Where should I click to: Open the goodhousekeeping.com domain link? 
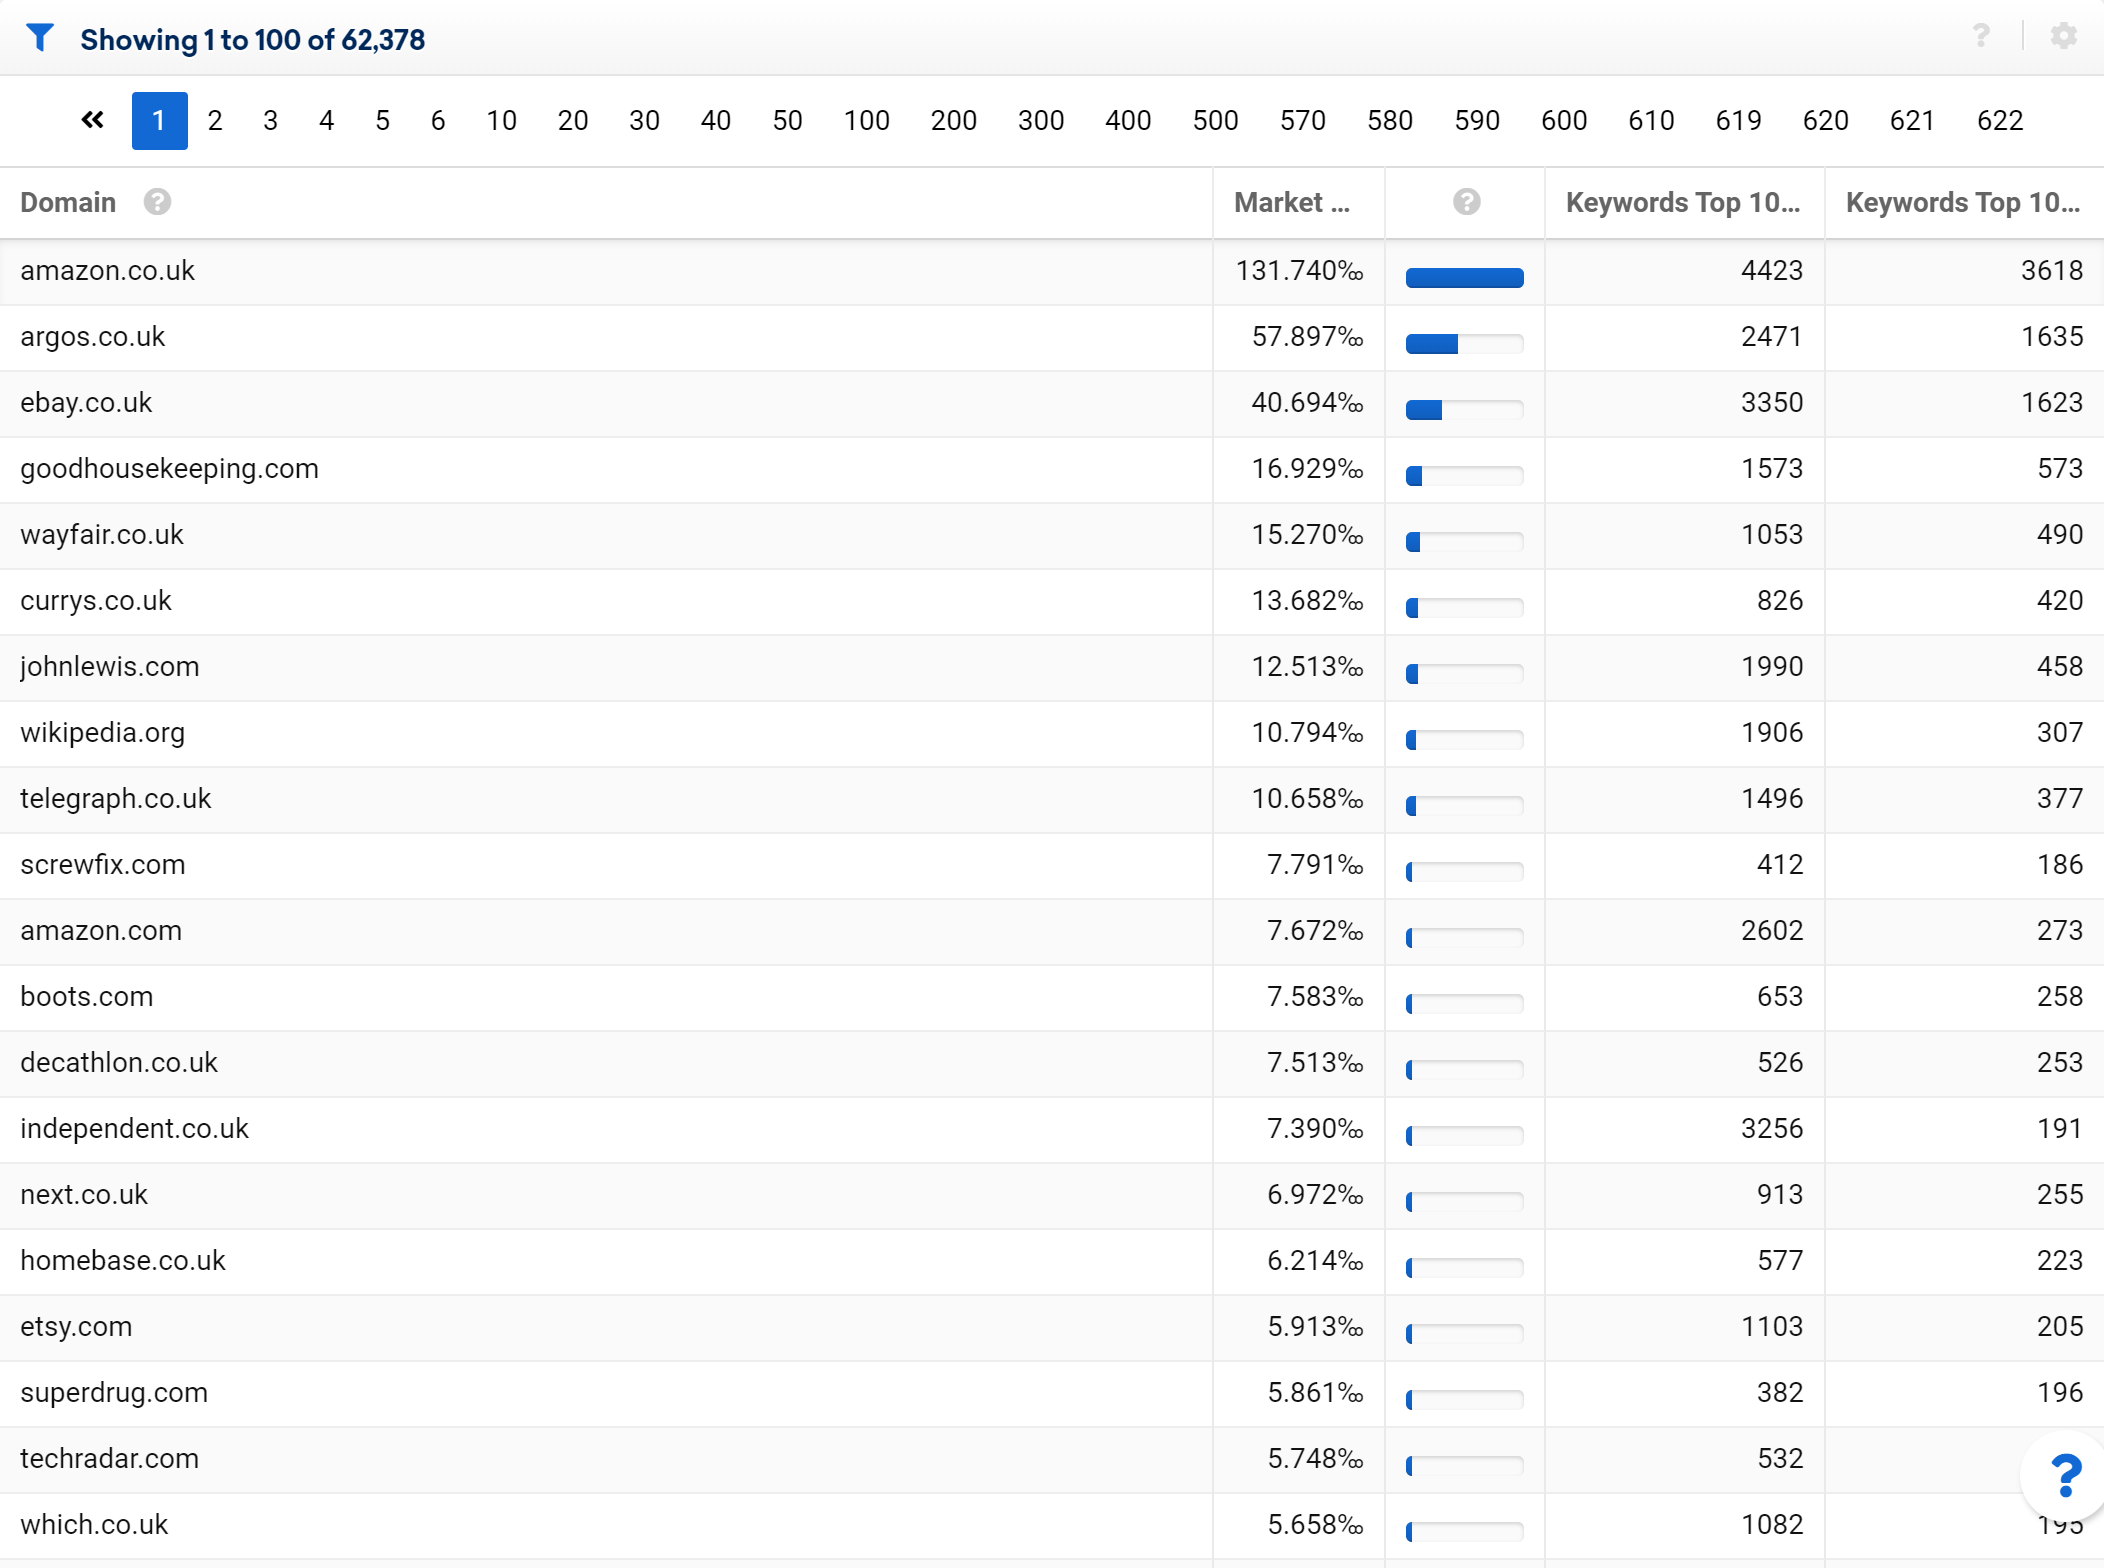pos(169,469)
